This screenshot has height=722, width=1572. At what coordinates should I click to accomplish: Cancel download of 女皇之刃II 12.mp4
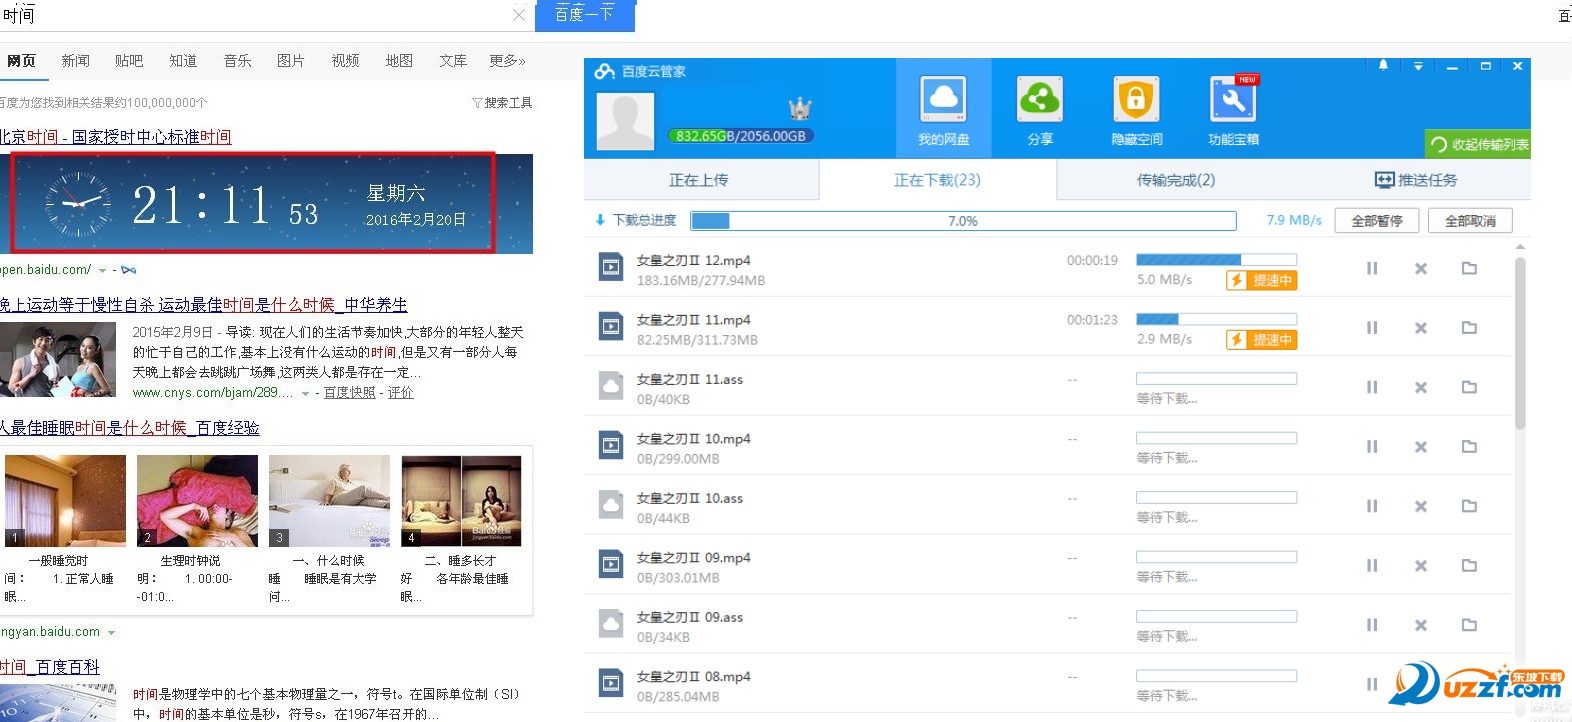[1420, 268]
